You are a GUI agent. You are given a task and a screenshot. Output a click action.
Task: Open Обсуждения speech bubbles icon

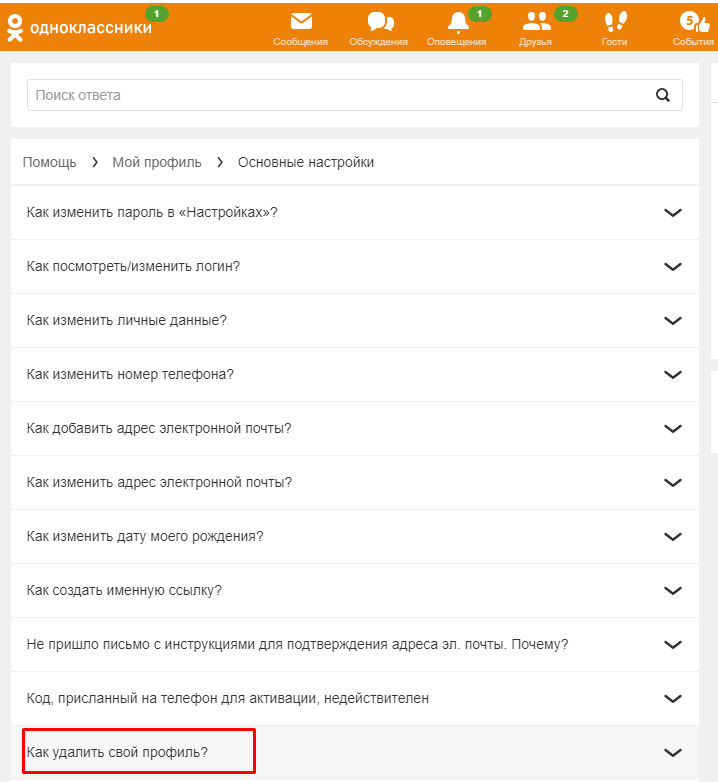380,22
